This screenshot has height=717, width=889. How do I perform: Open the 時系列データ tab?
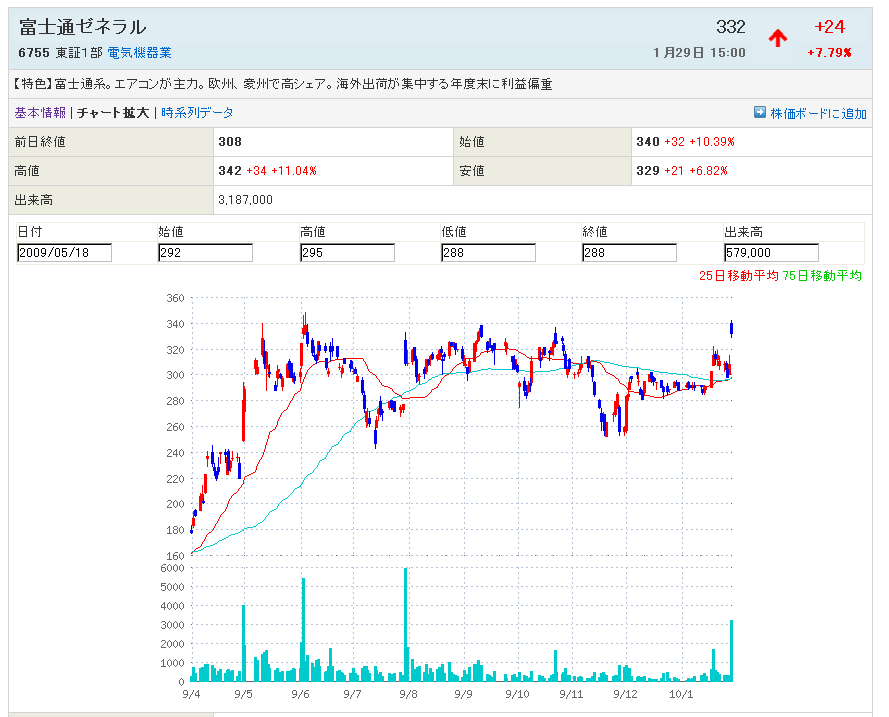coord(197,113)
